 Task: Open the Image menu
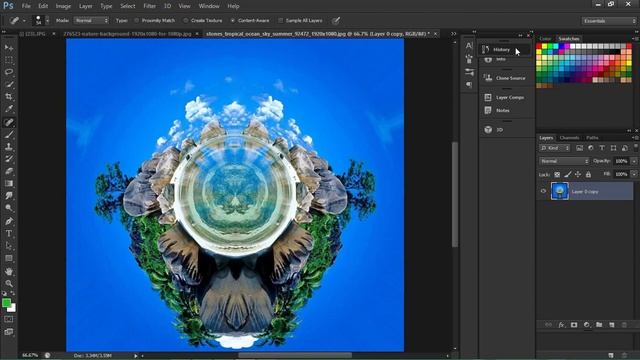63,6
